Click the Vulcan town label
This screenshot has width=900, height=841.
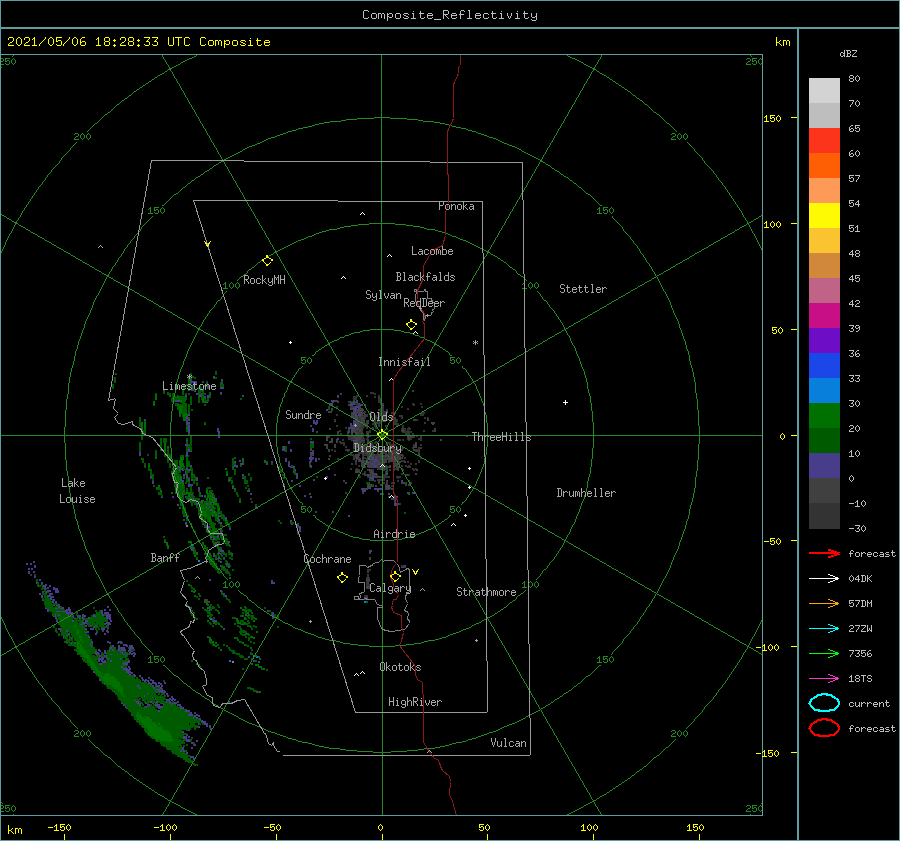point(508,743)
